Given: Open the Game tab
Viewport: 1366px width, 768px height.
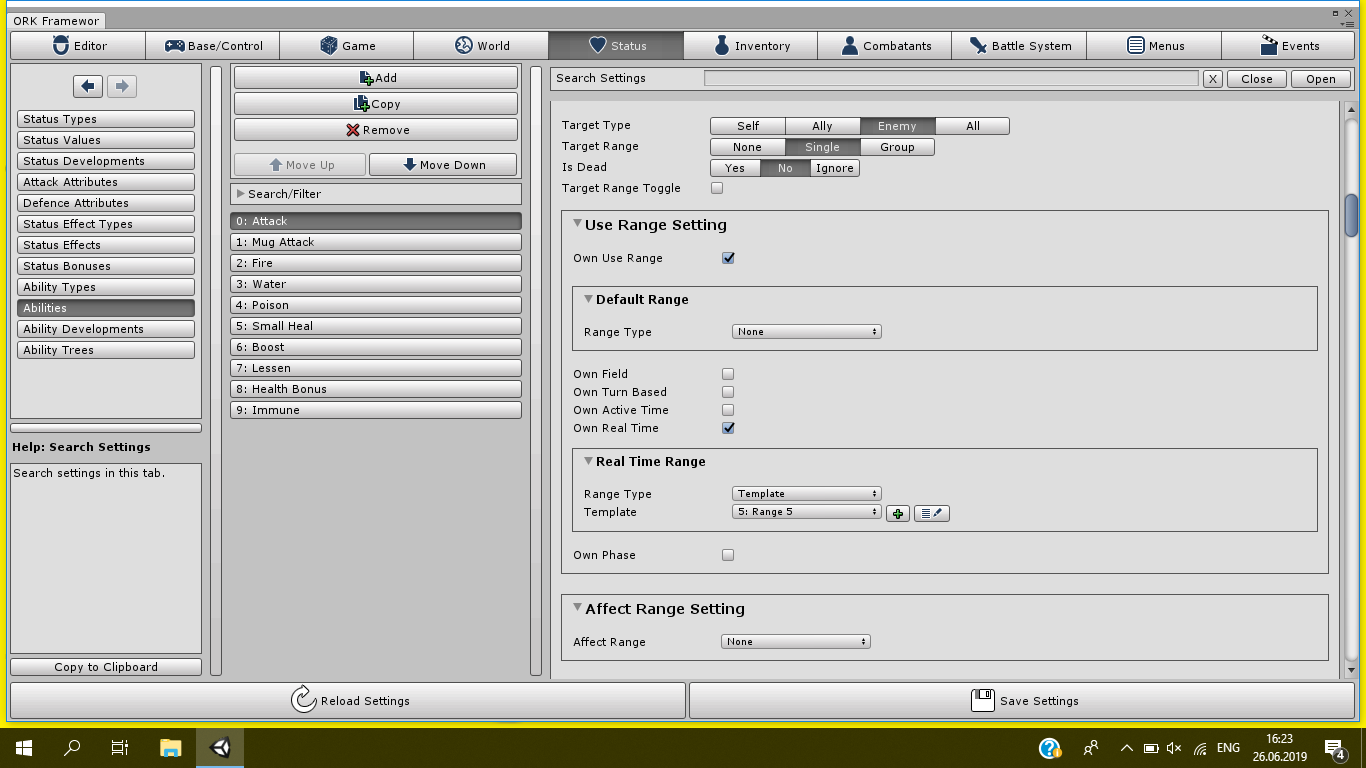Looking at the screenshot, I should click(346, 46).
